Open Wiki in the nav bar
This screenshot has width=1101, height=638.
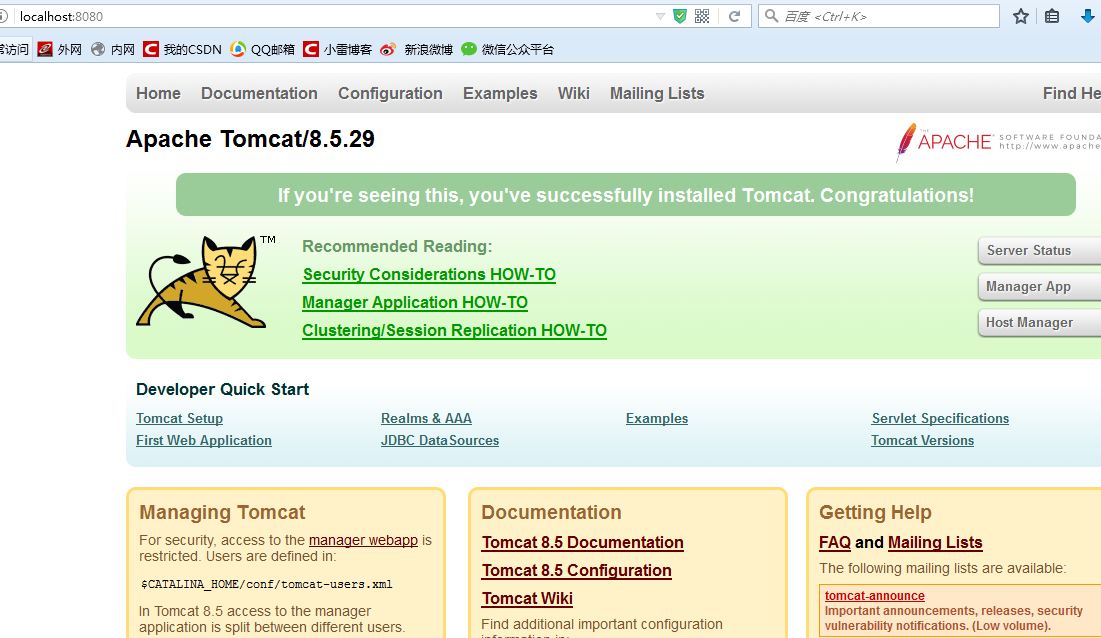click(574, 93)
